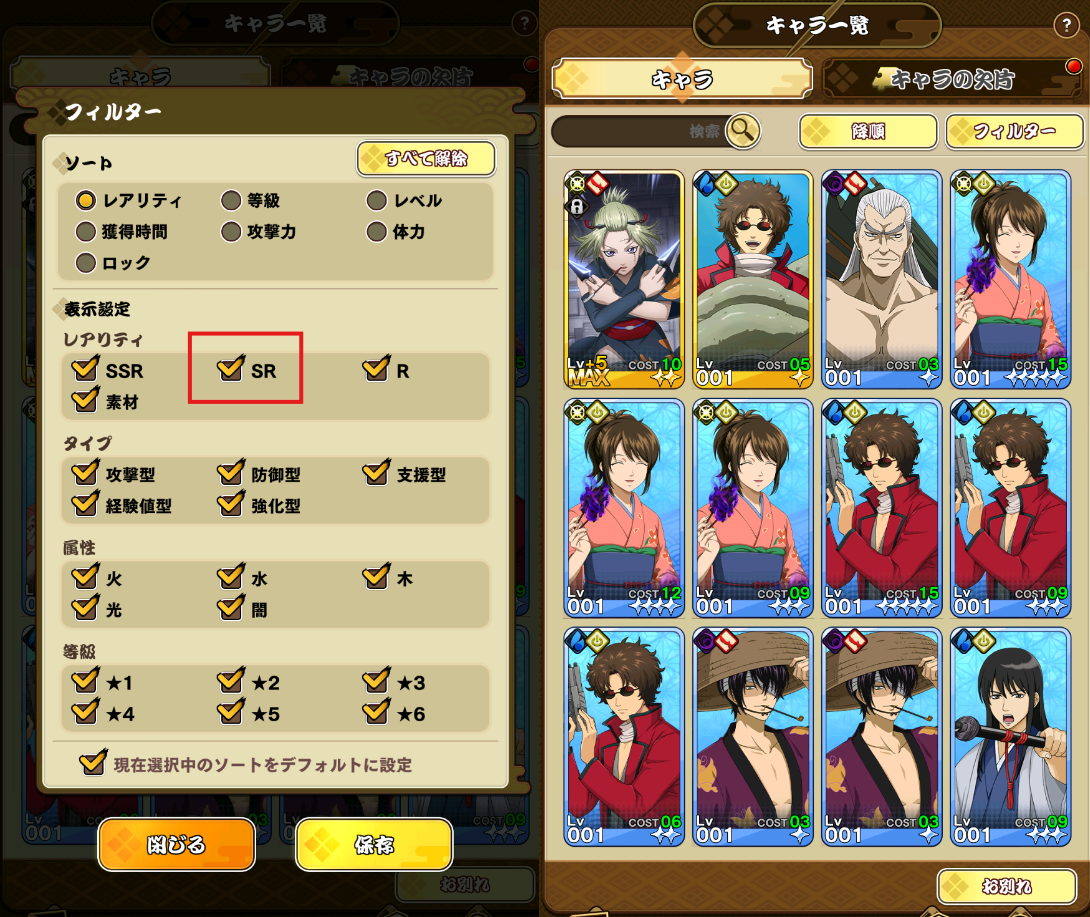Click the 閉じる close button
This screenshot has height=917, width=1090.
click(176, 844)
